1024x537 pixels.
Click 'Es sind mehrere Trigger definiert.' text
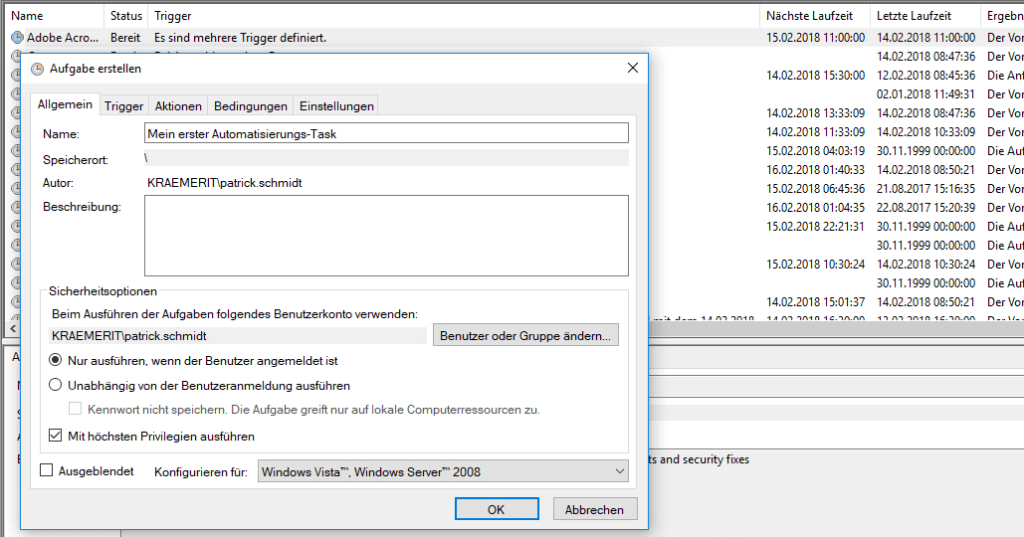(x=240, y=38)
